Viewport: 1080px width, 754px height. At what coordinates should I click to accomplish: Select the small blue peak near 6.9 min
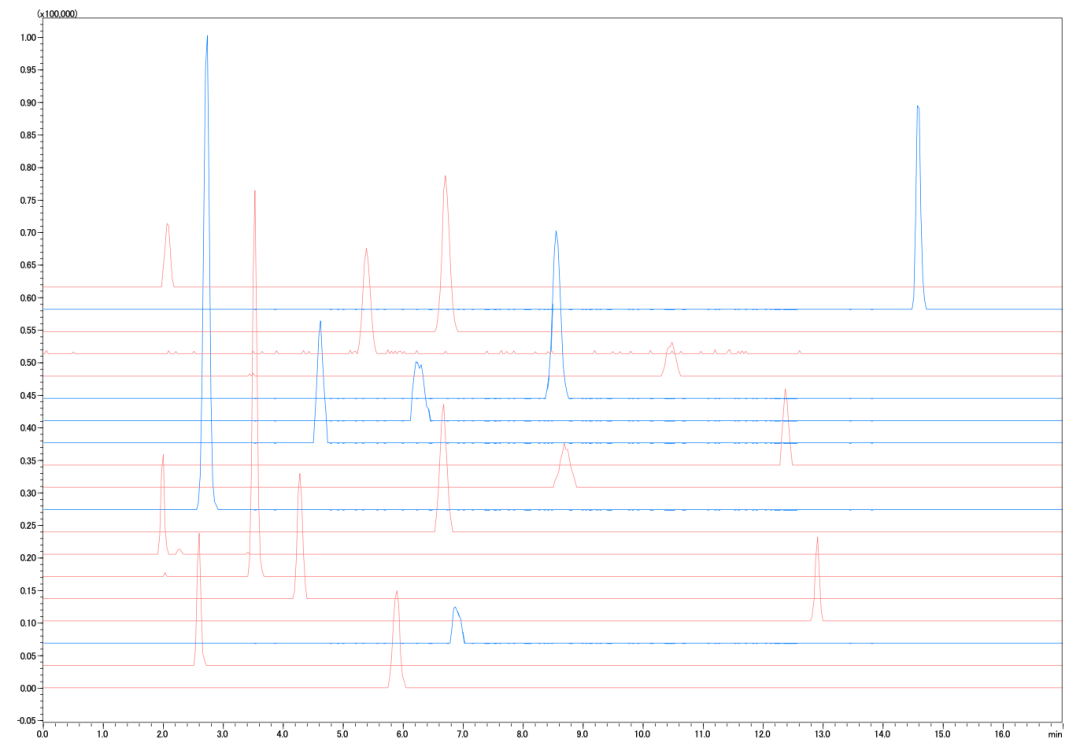click(455, 608)
